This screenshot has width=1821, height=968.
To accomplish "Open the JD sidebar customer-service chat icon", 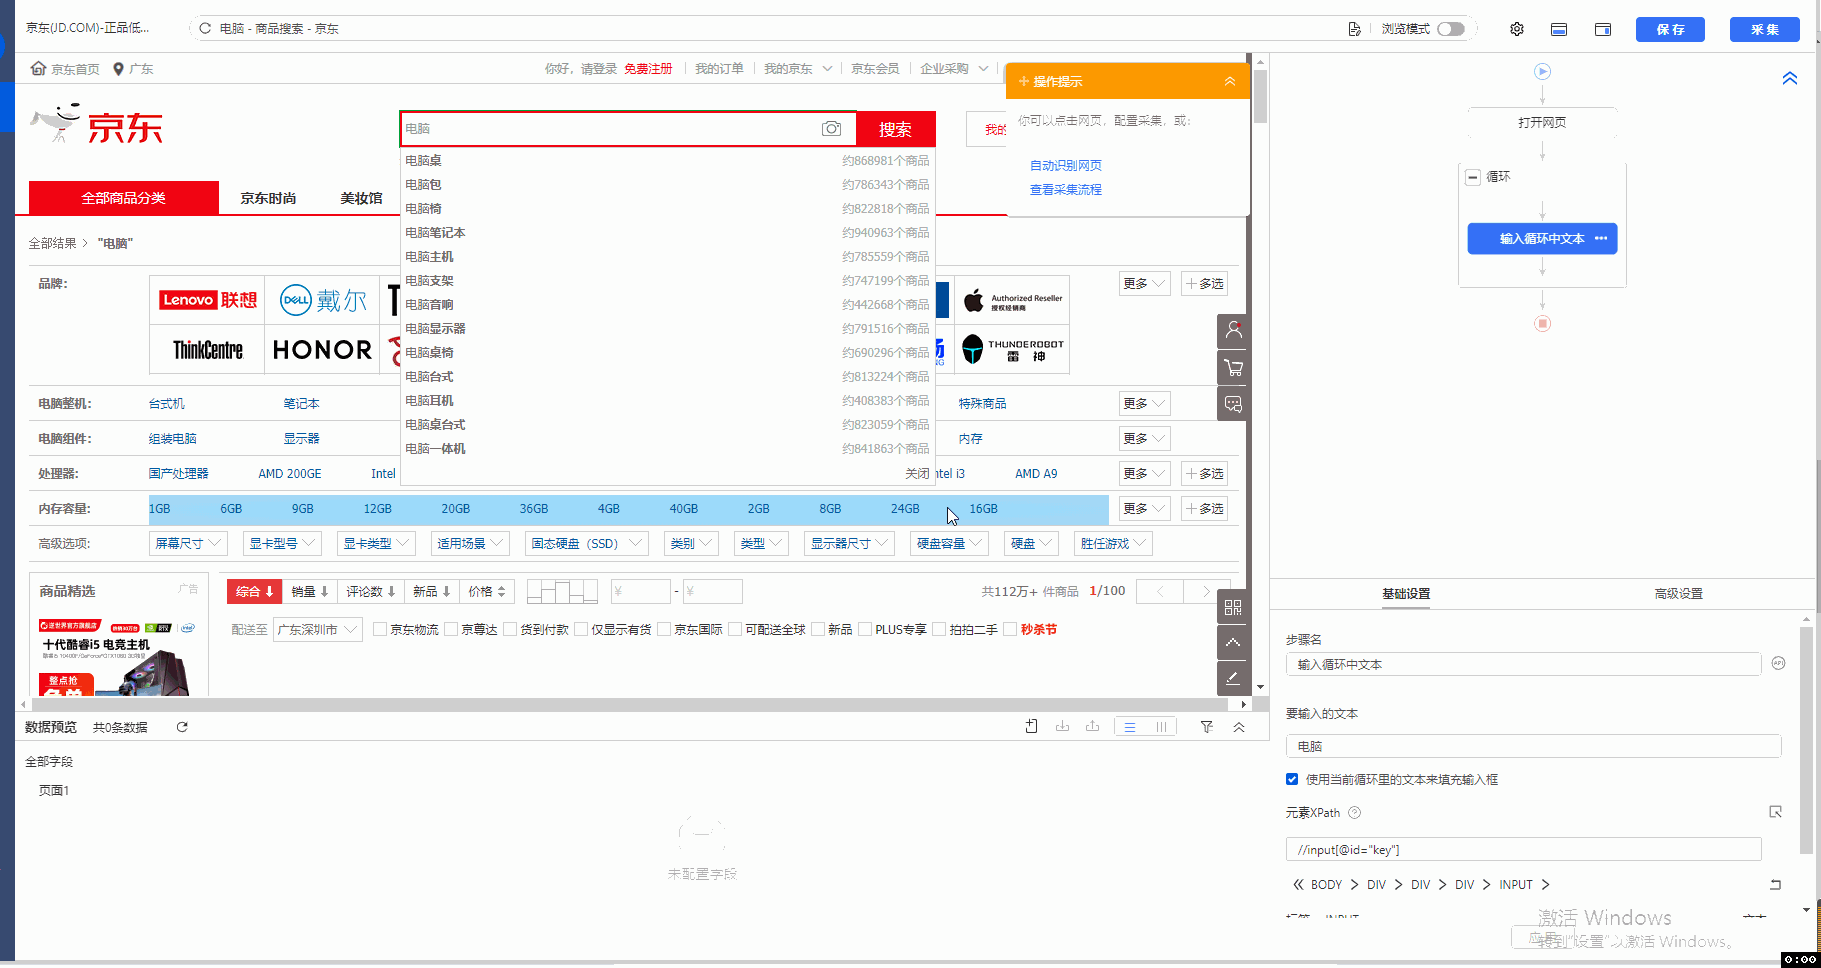I will pos(1233,404).
